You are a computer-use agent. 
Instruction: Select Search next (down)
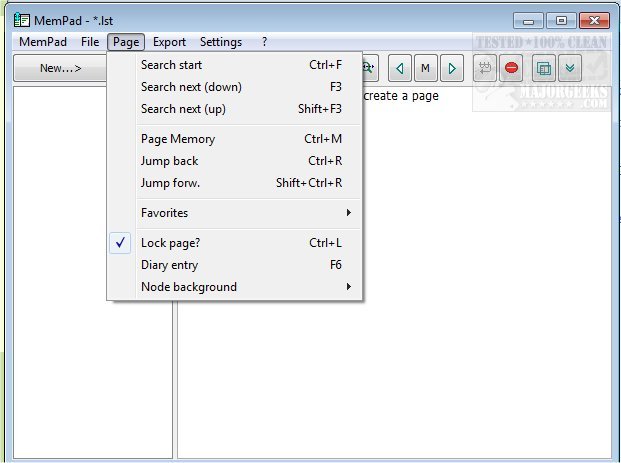[x=234, y=87]
